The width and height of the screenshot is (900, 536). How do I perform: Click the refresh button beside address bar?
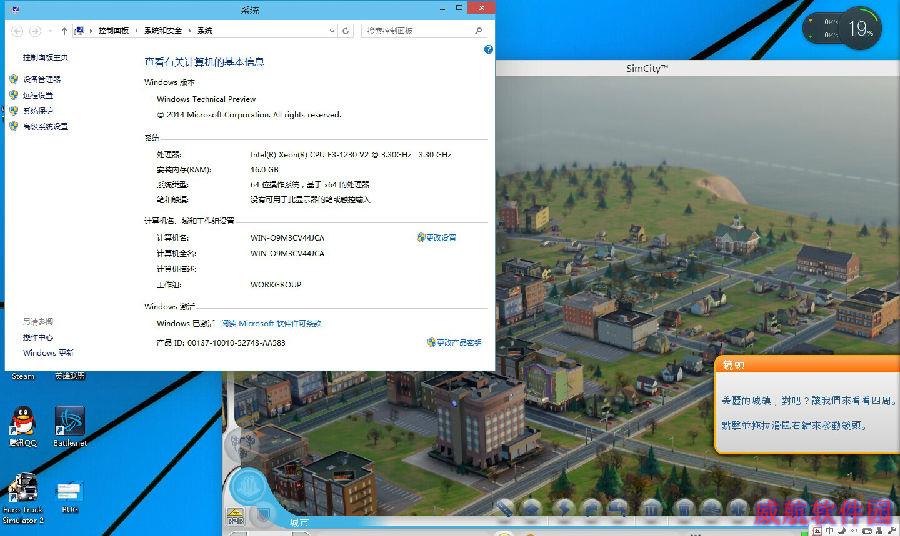[x=346, y=31]
